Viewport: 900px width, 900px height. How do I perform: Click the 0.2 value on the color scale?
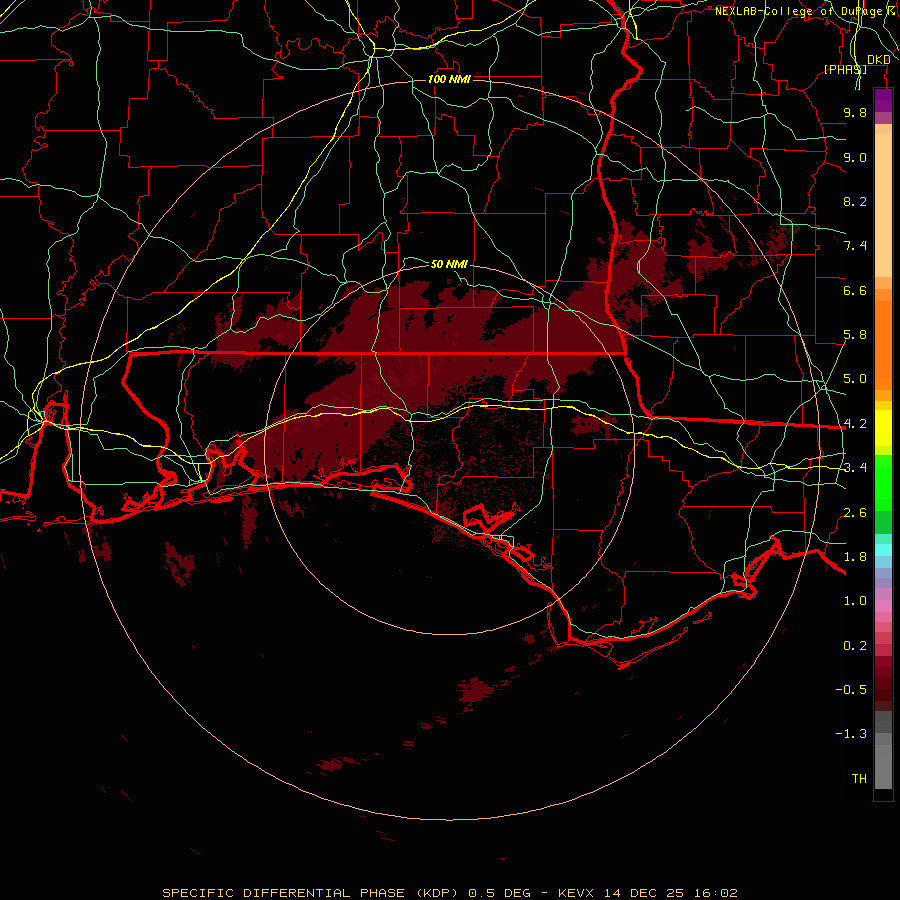pos(855,646)
